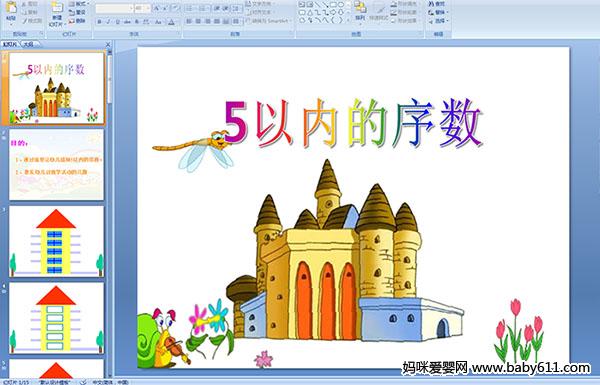Click the Find button in editing group
600x385 pixels.
437,4
